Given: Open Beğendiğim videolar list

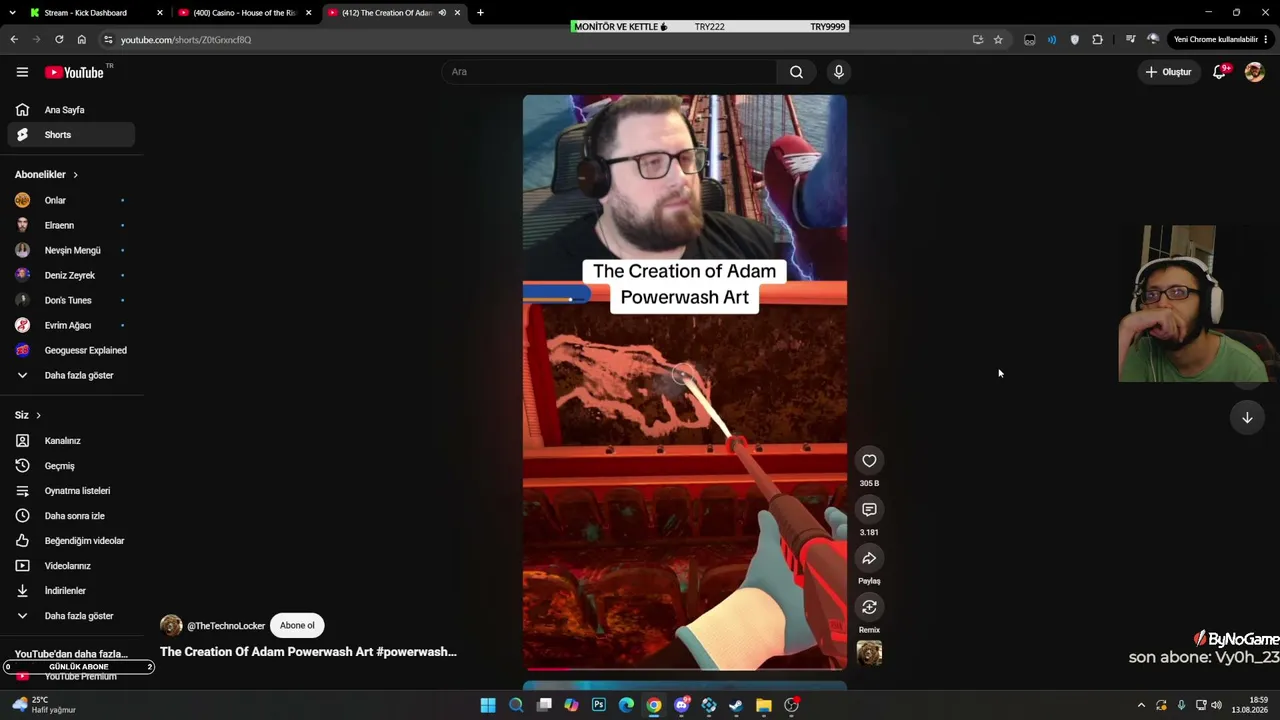Looking at the screenshot, I should (x=70, y=541).
